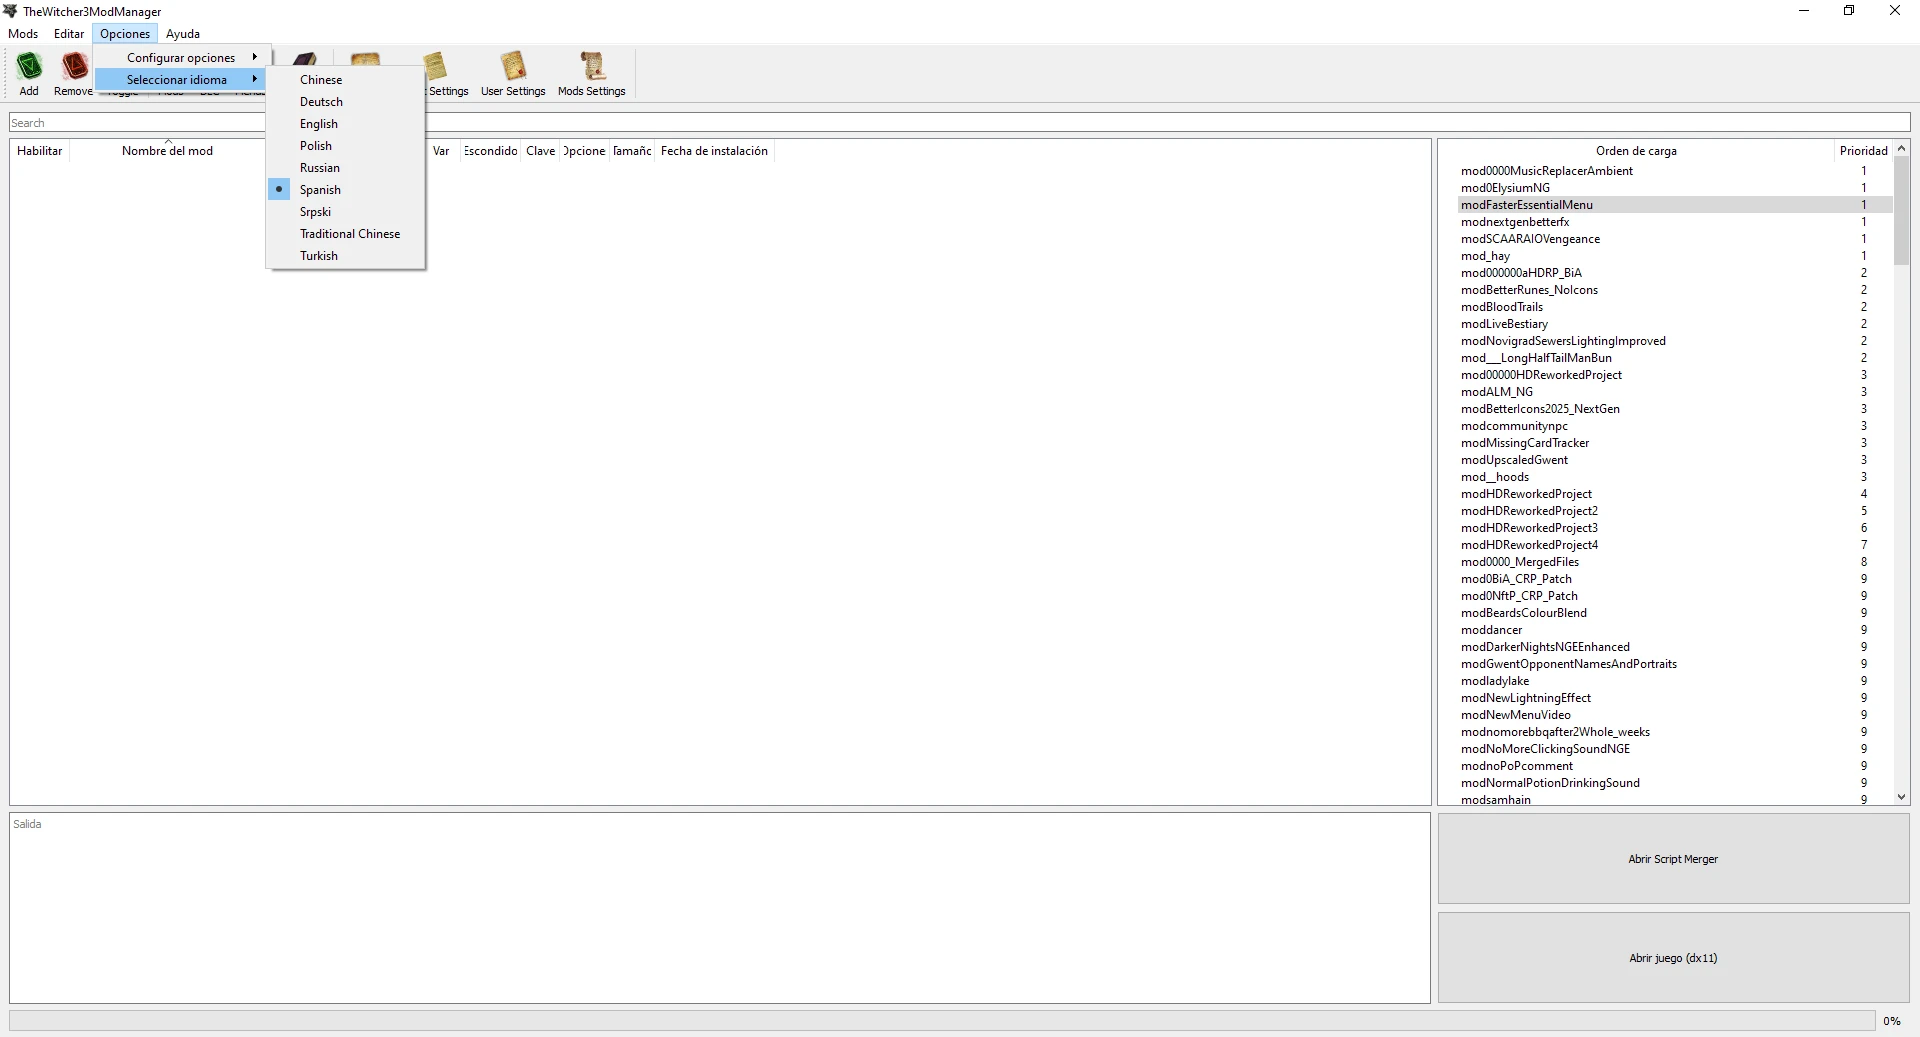The height and width of the screenshot is (1037, 1920).
Task: Sort by Habilitar column header
Action: click(40, 151)
